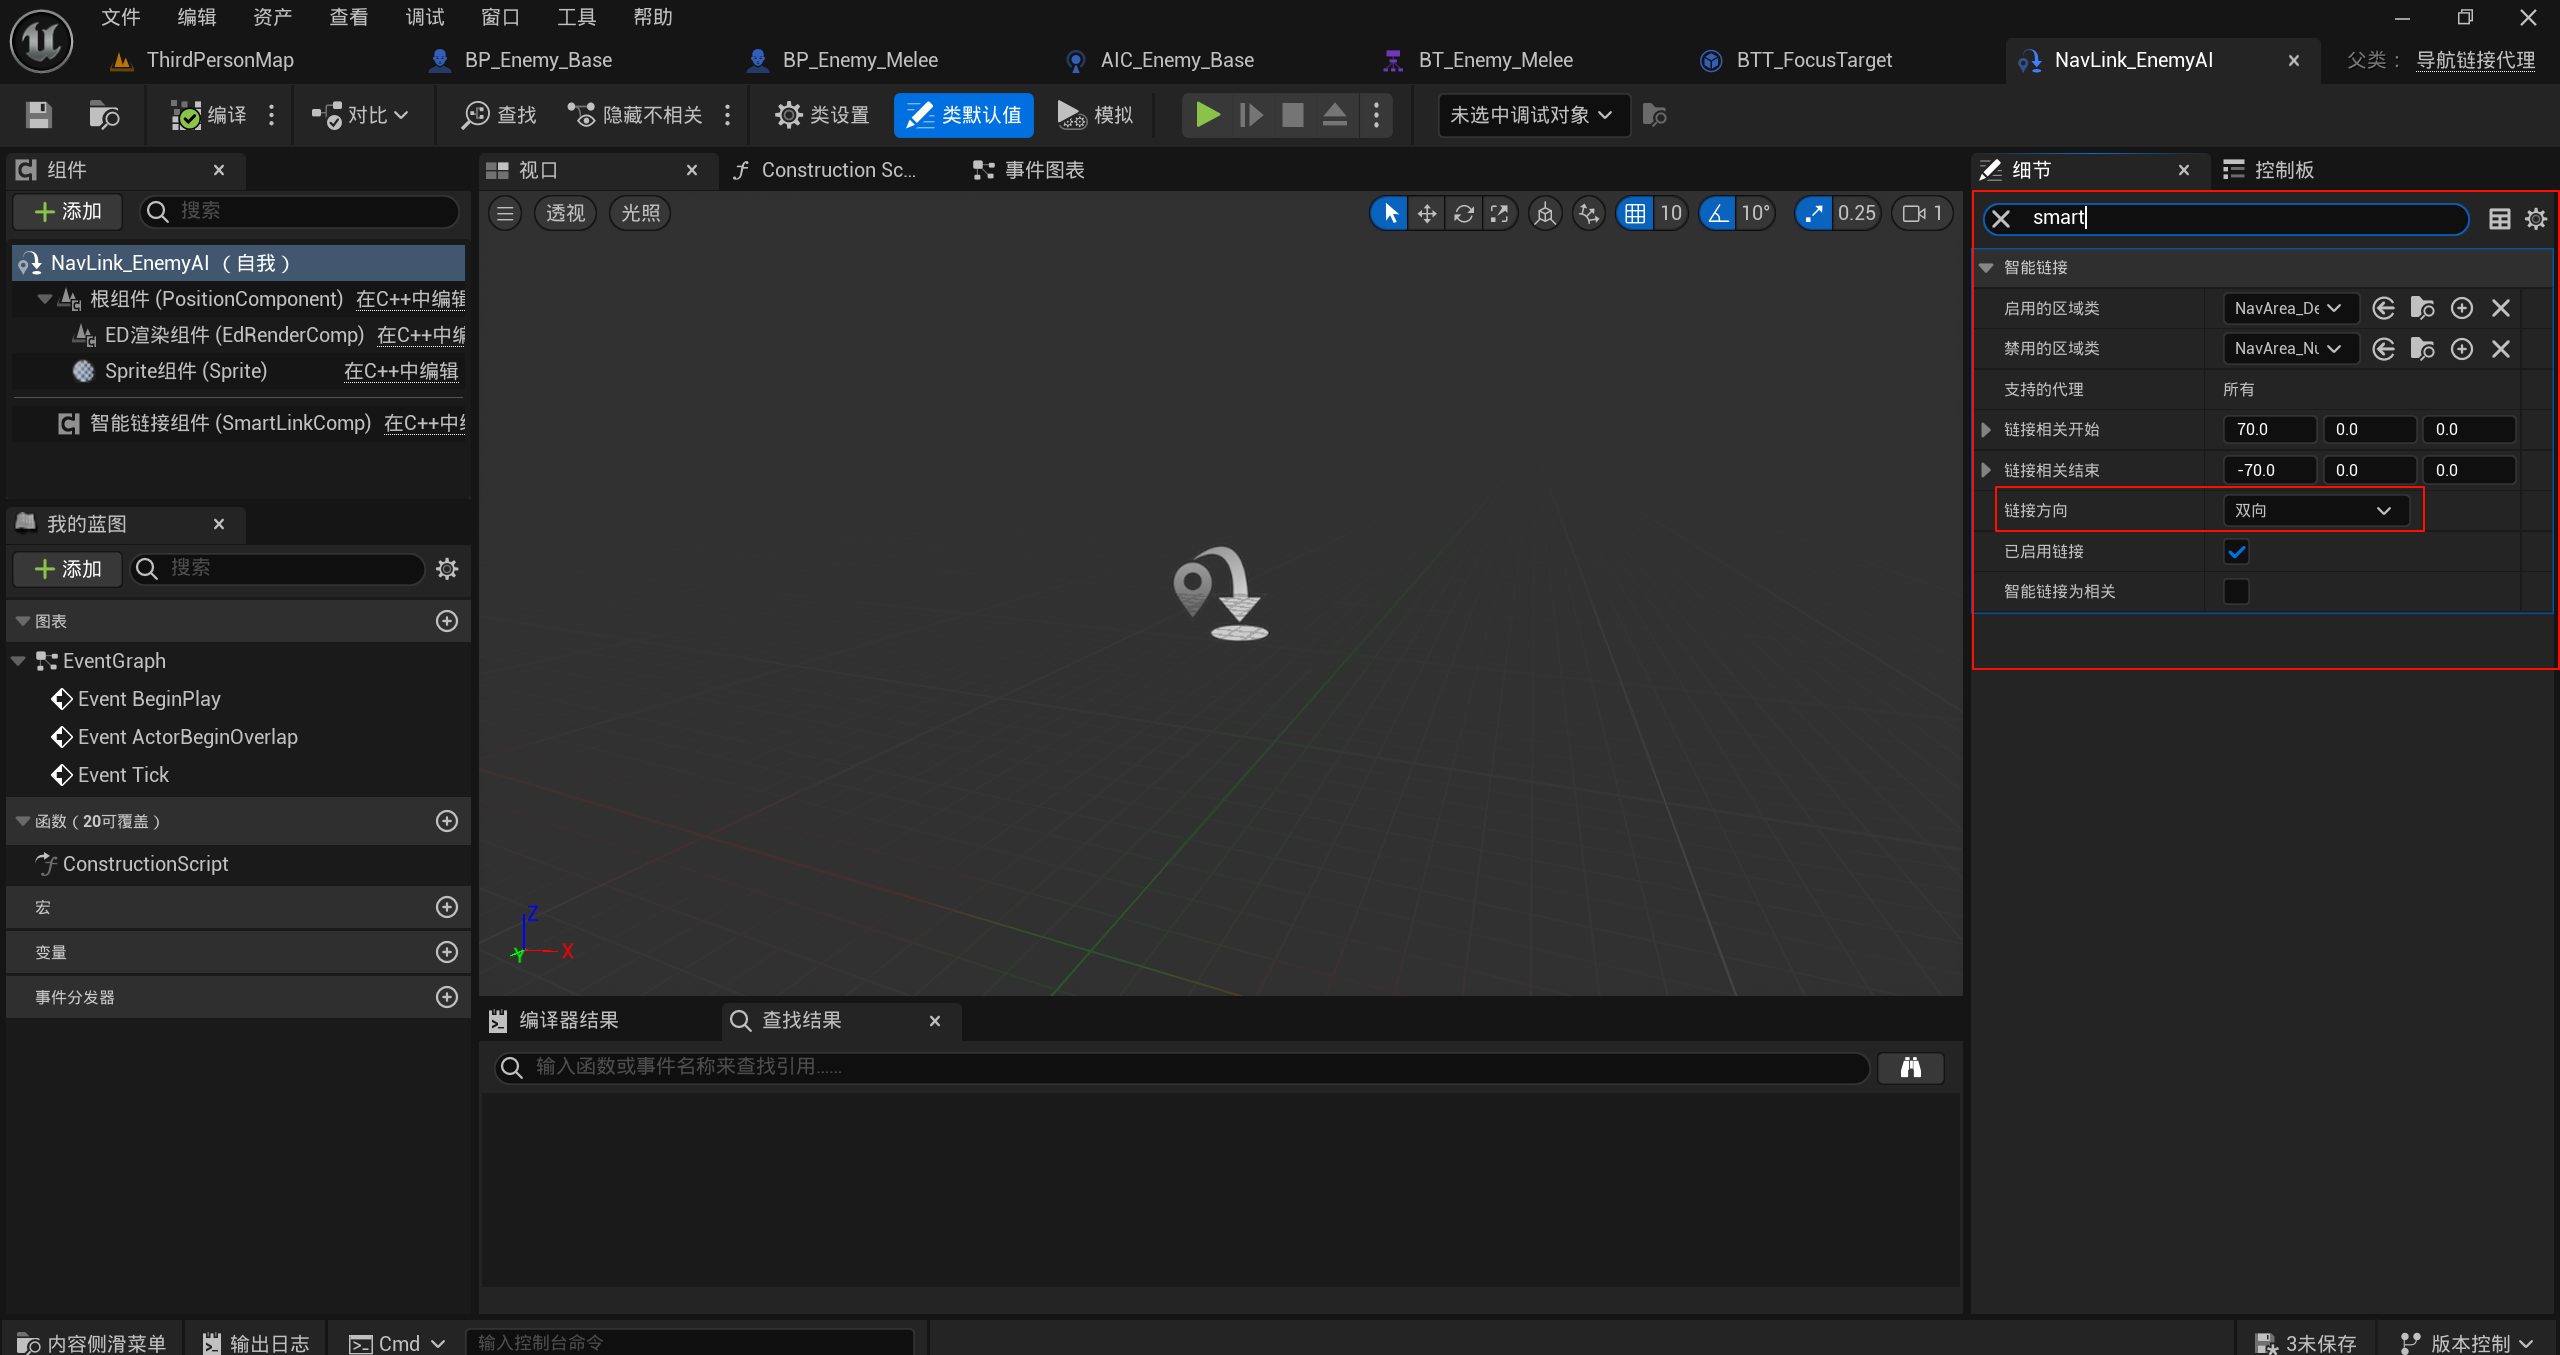Click the camera speed 1 control

(x=1922, y=213)
